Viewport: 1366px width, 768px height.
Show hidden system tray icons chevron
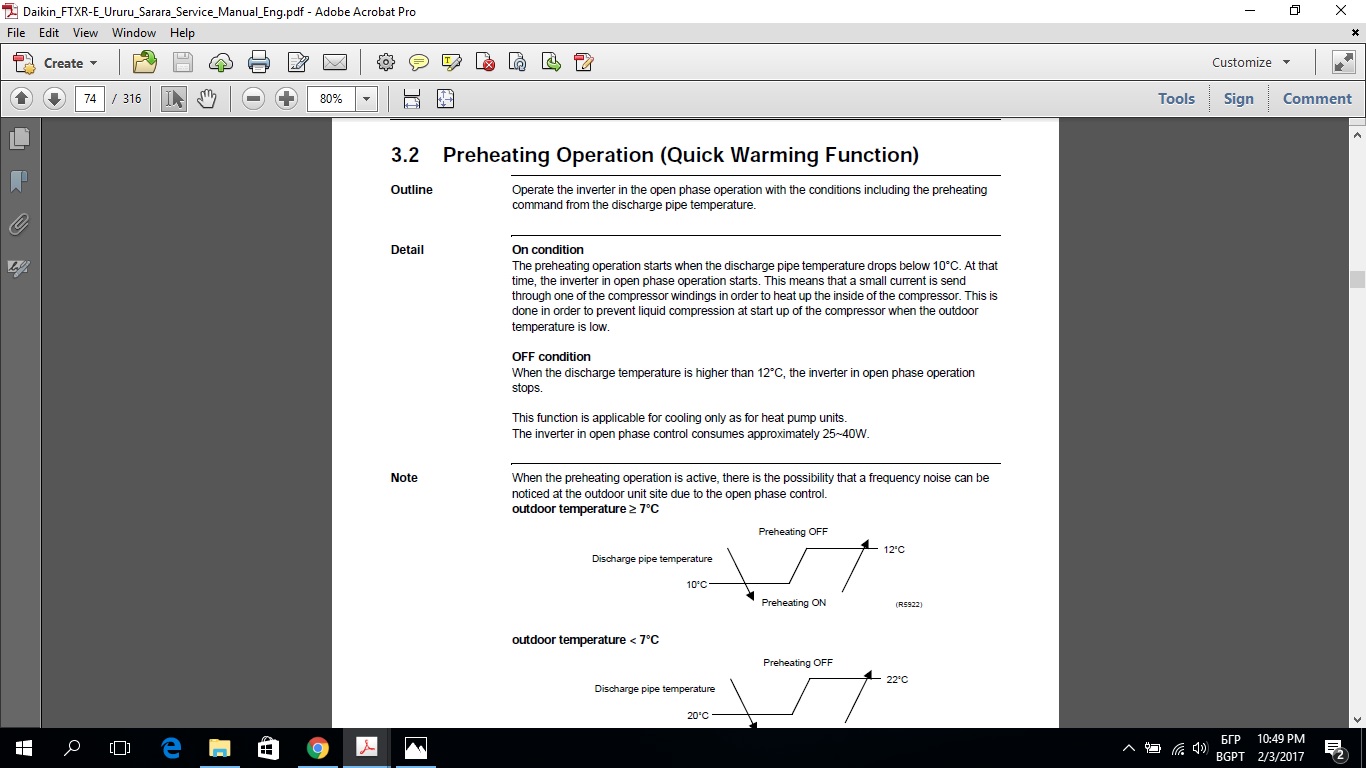(1129, 748)
